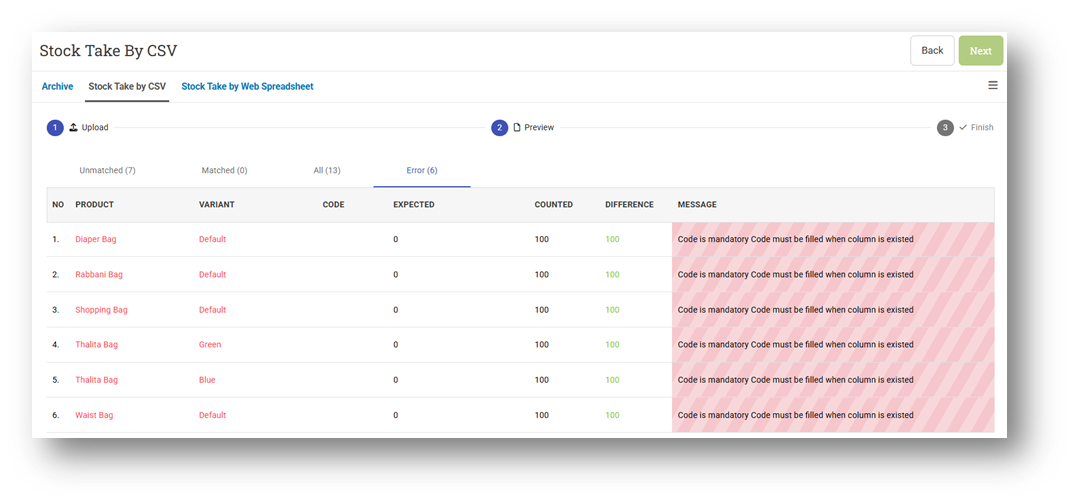Screen dimensions: 1072x503
Task: Open Thalita Bag in the Green variant row
Action: 96,344
